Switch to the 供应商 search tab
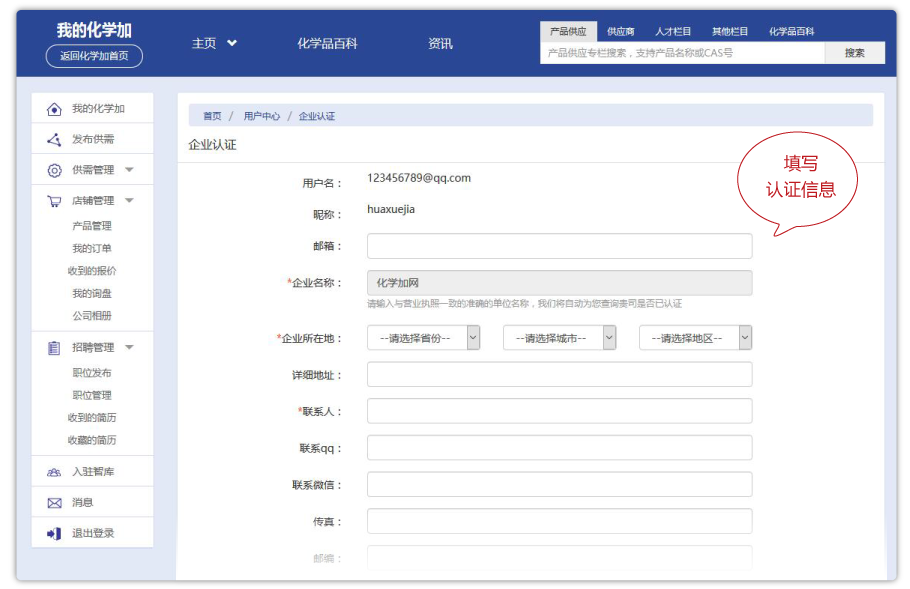Image resolution: width=910 pixels, height=589 pixels. 621,32
